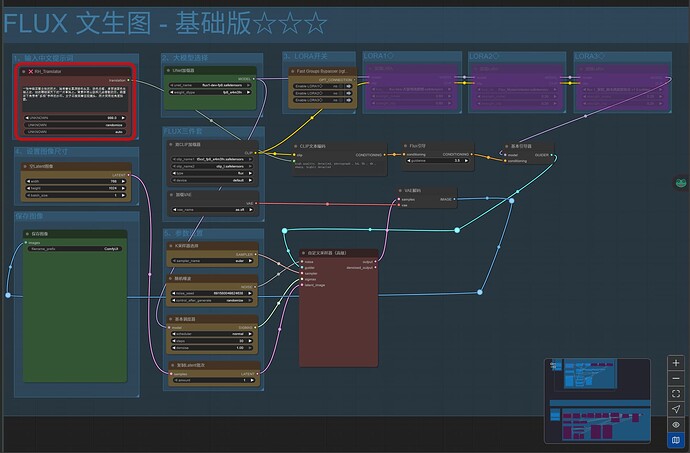The width and height of the screenshot is (690, 453).
Task: Open the sampler_name euler dropdown
Action: click(213, 261)
